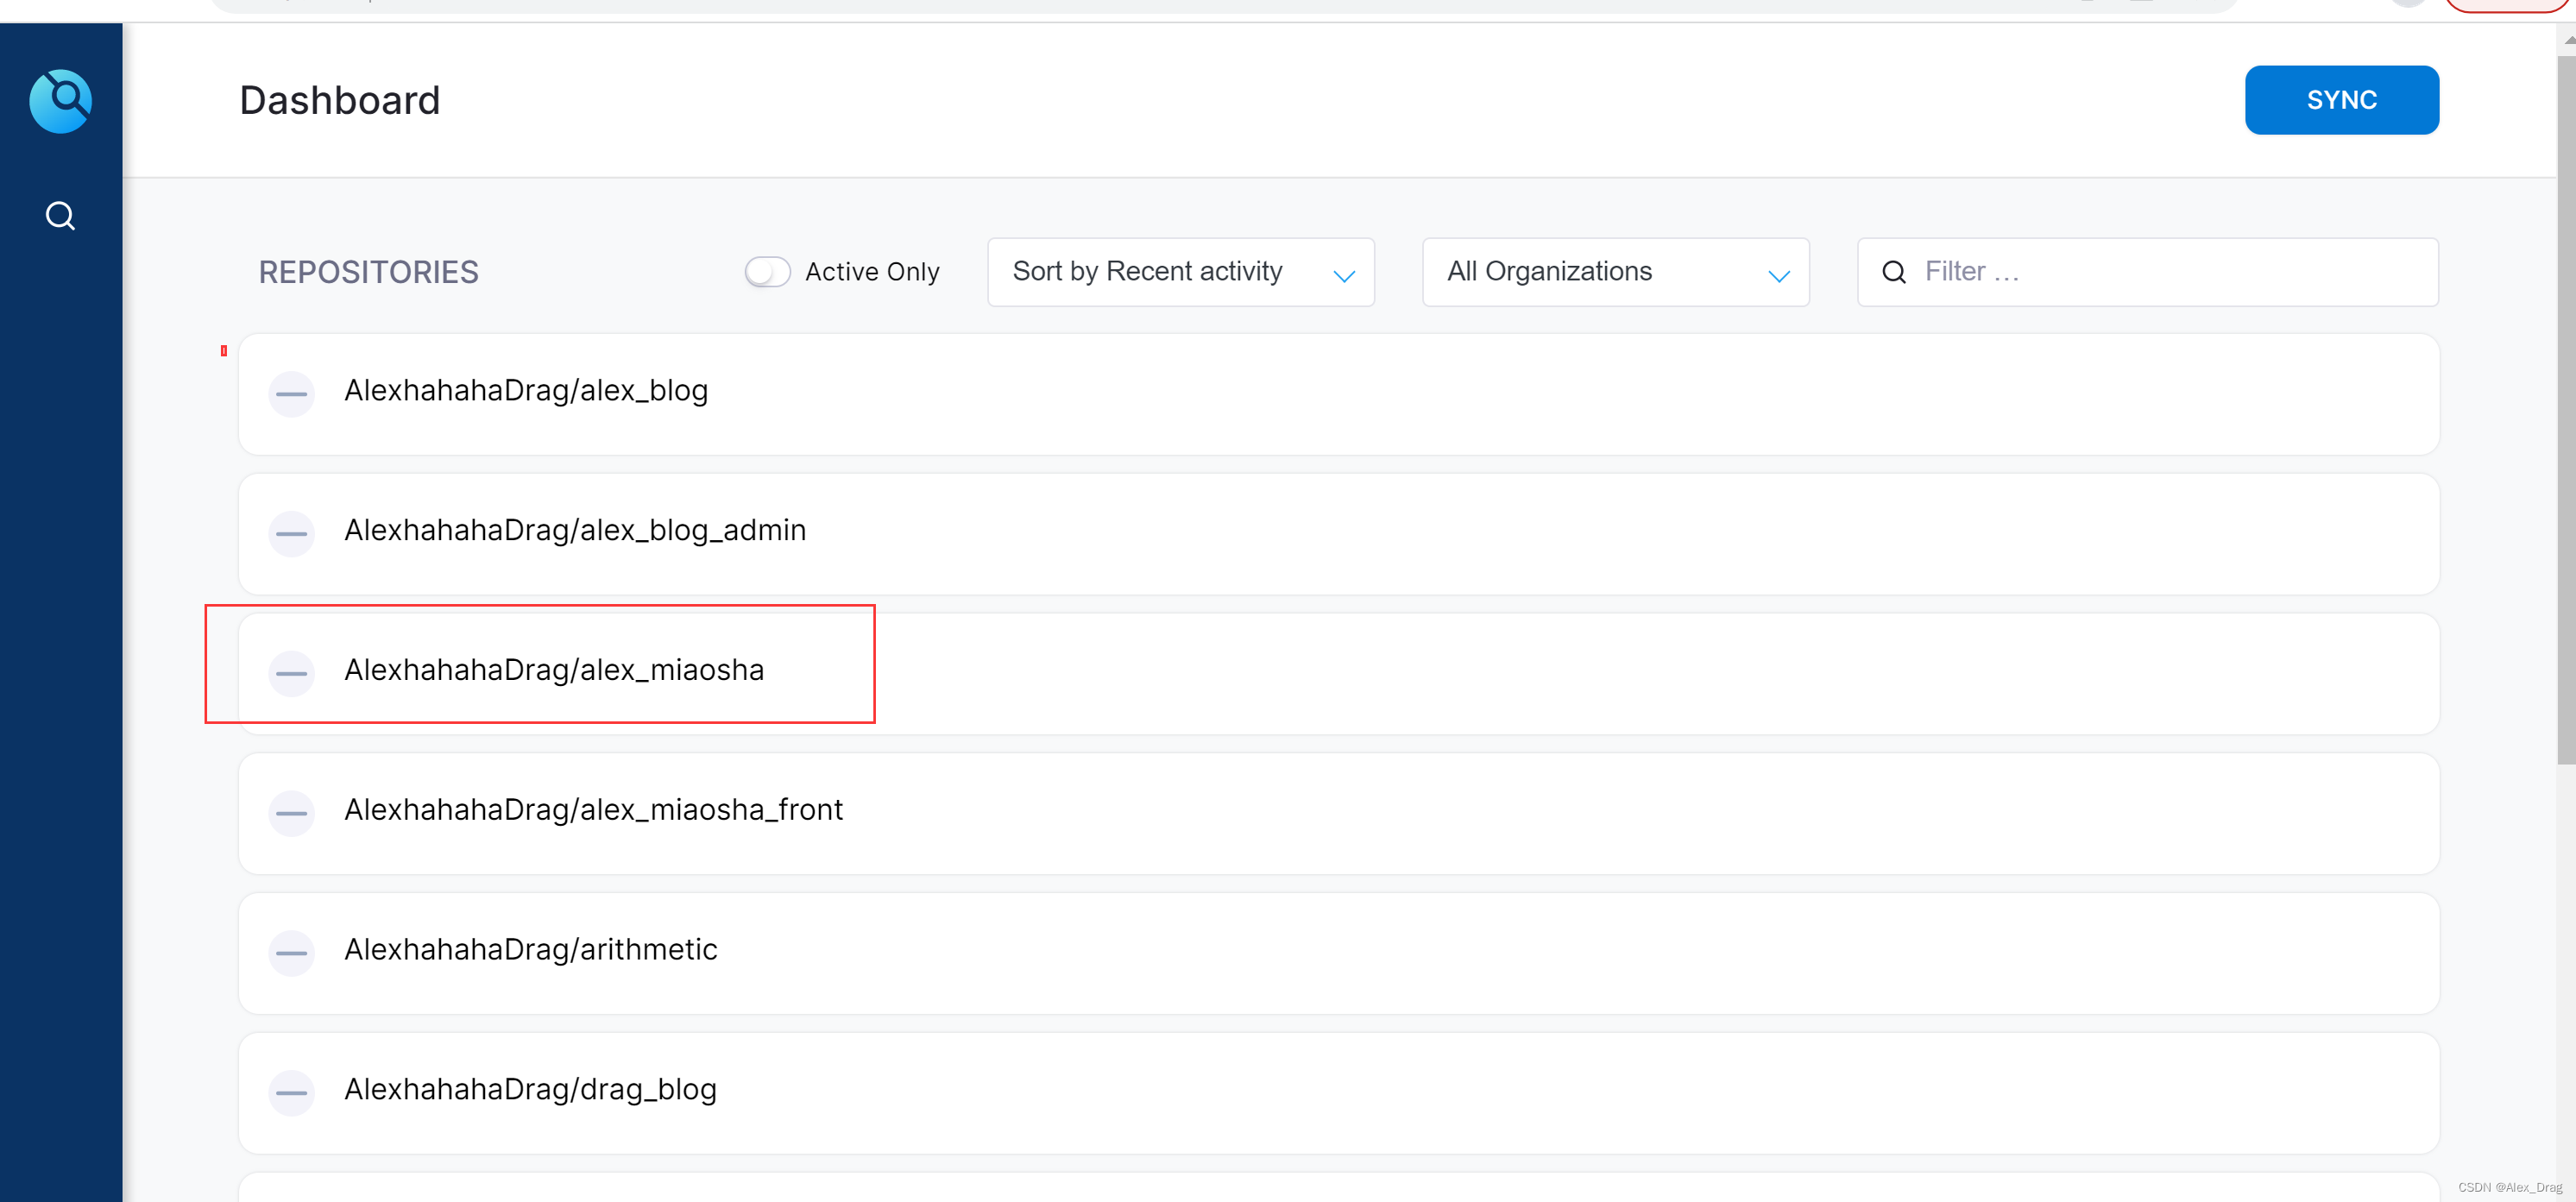Toggle the Active Only switch
This screenshot has height=1202, width=2576.
767,272
